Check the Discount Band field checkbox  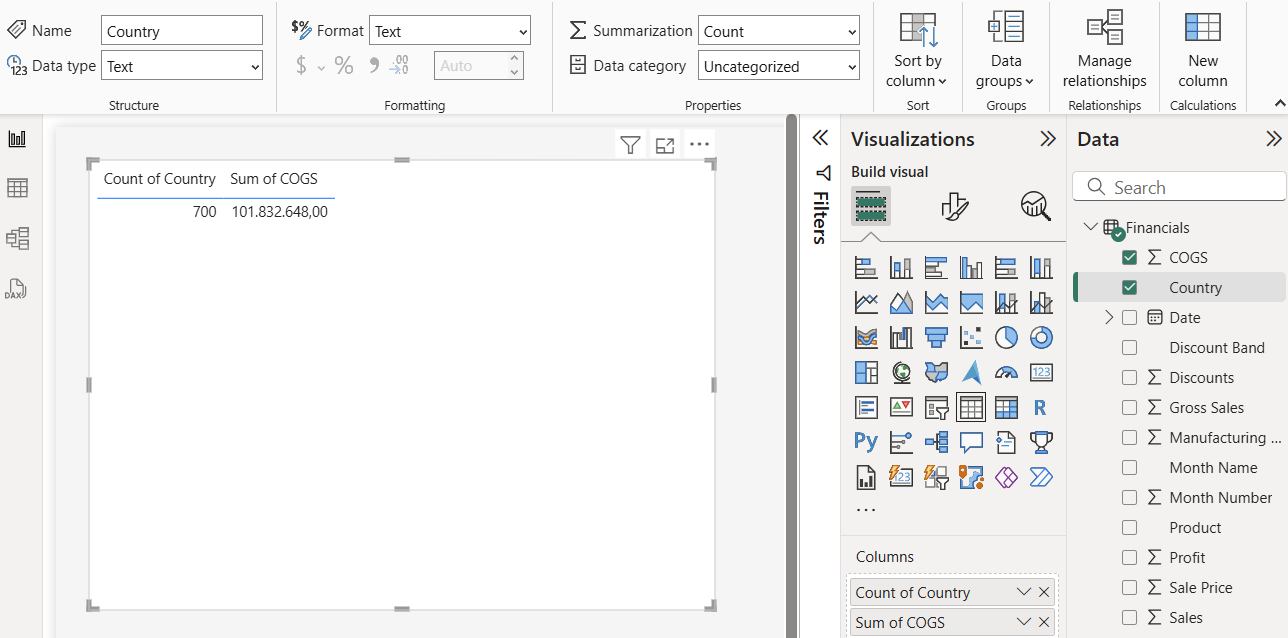(1129, 347)
